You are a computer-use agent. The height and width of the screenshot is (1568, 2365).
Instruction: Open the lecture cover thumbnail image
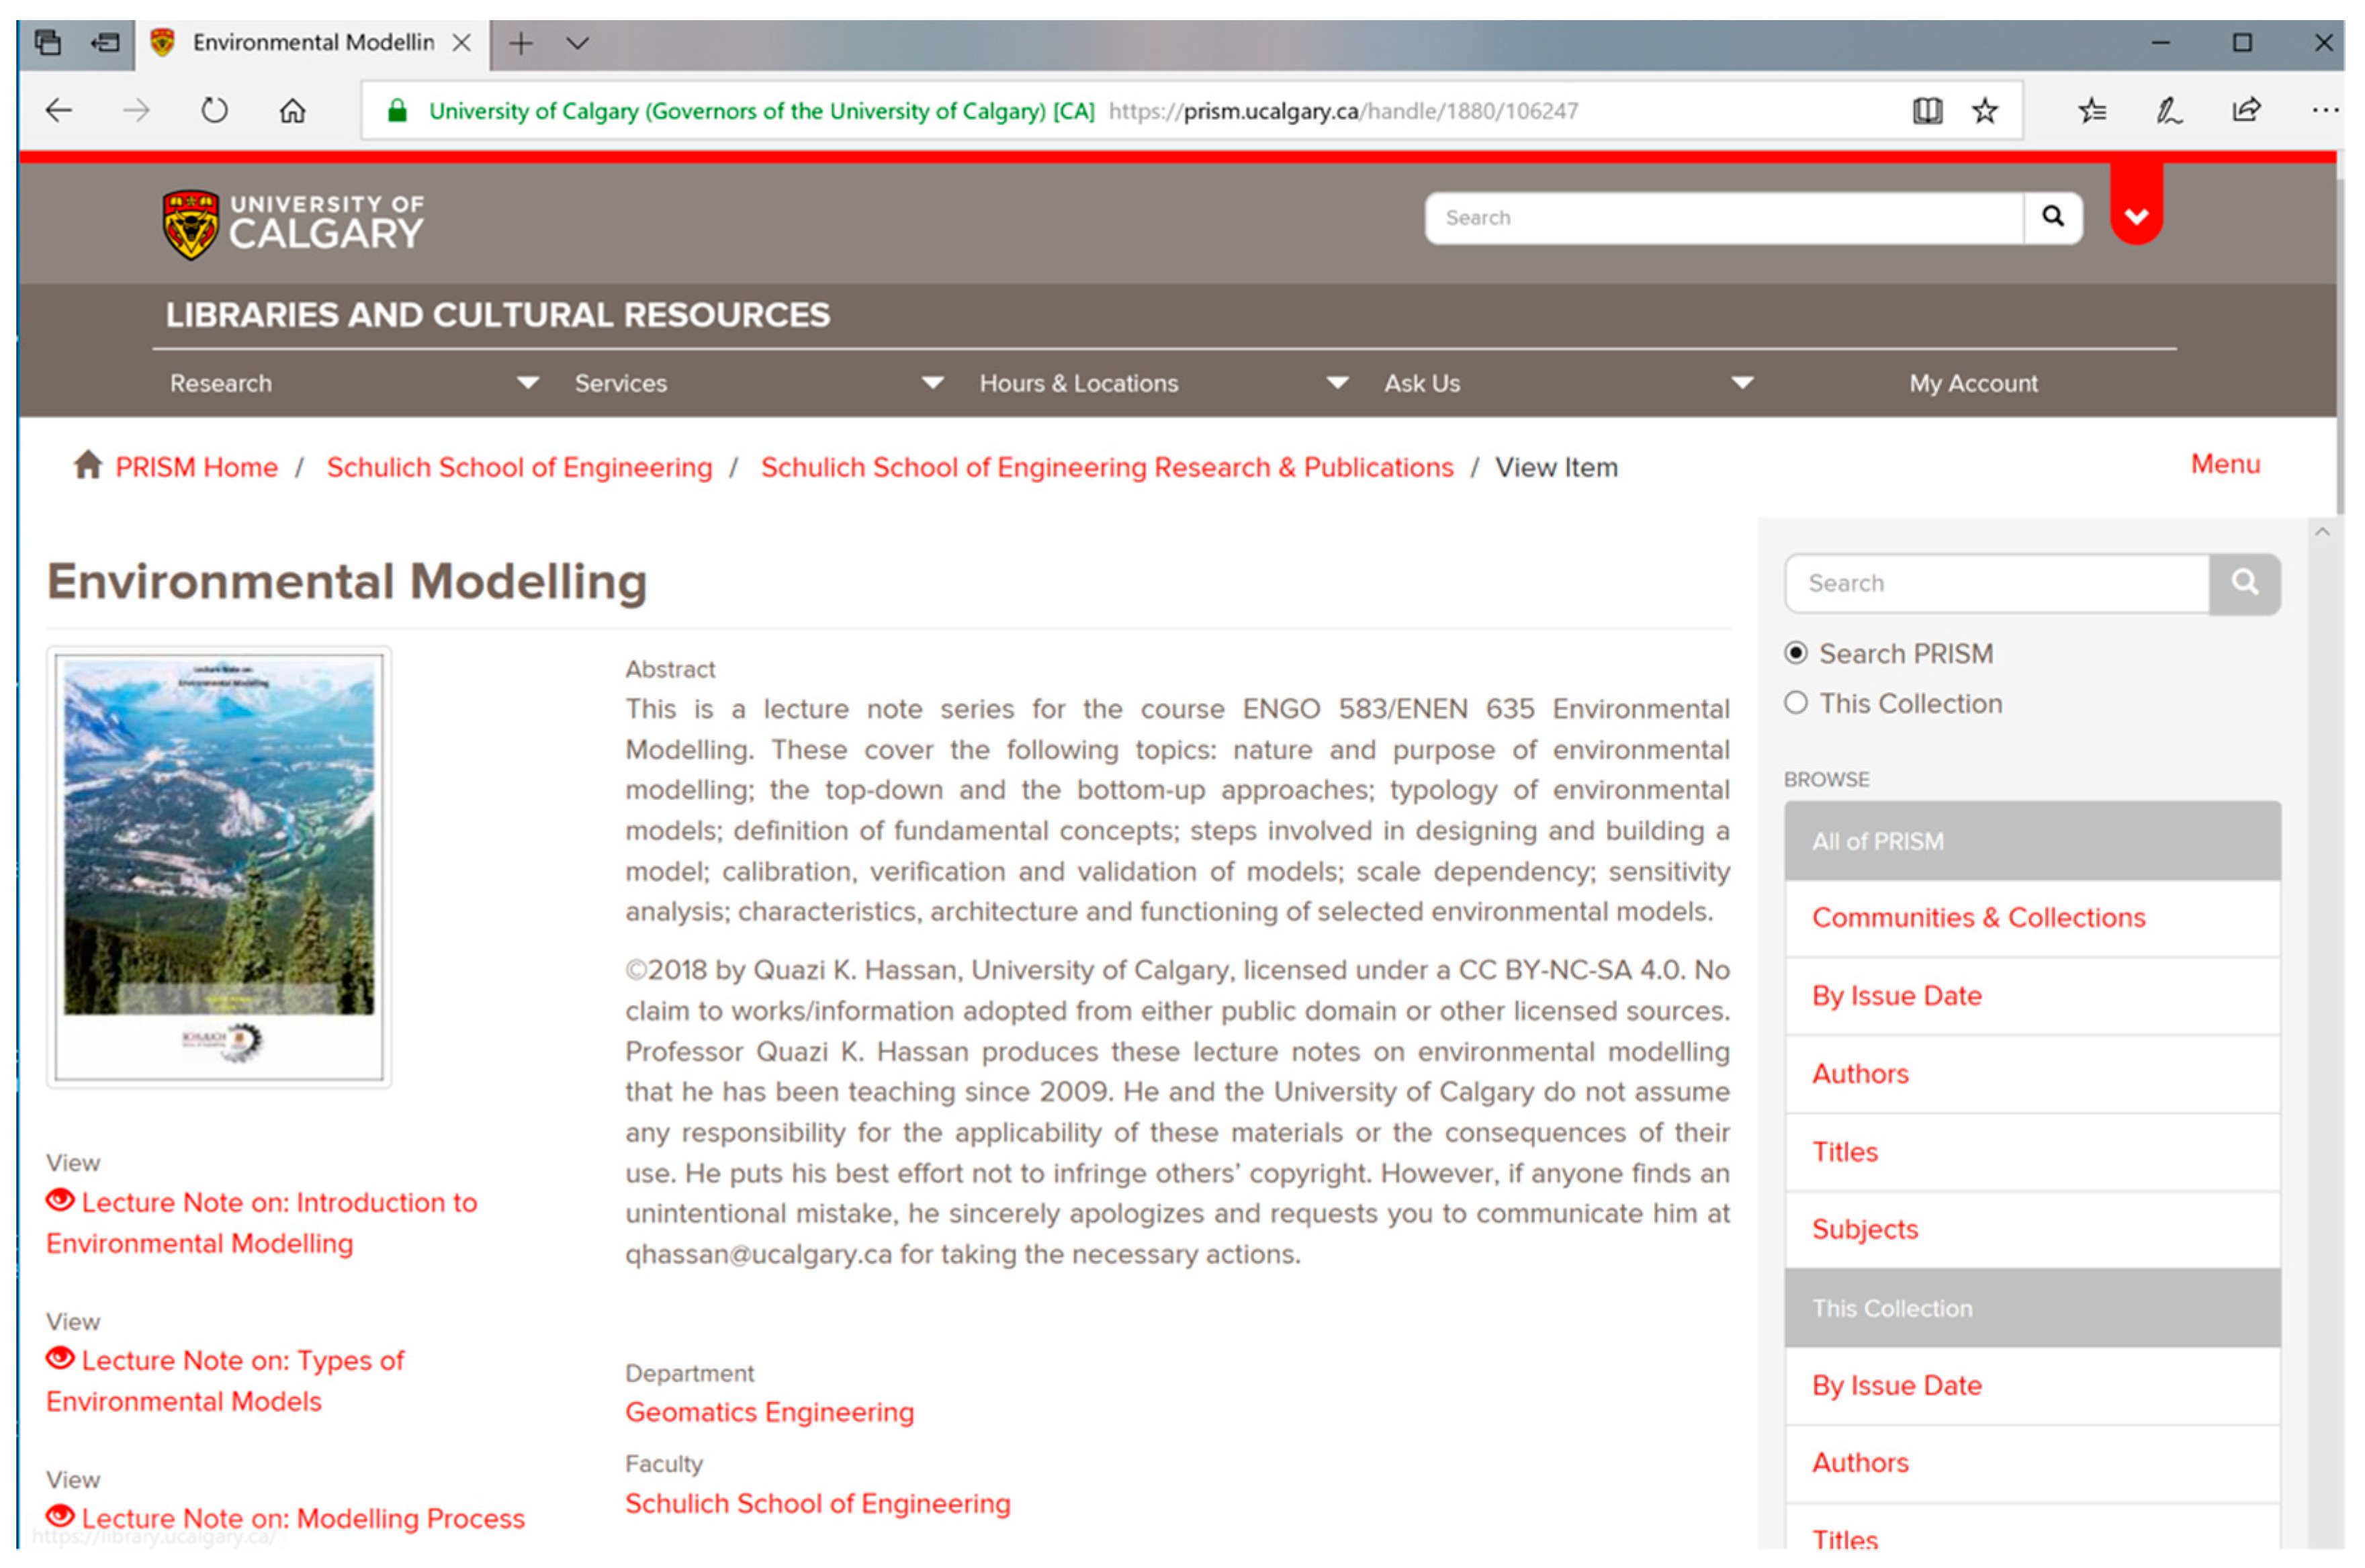click(x=219, y=867)
